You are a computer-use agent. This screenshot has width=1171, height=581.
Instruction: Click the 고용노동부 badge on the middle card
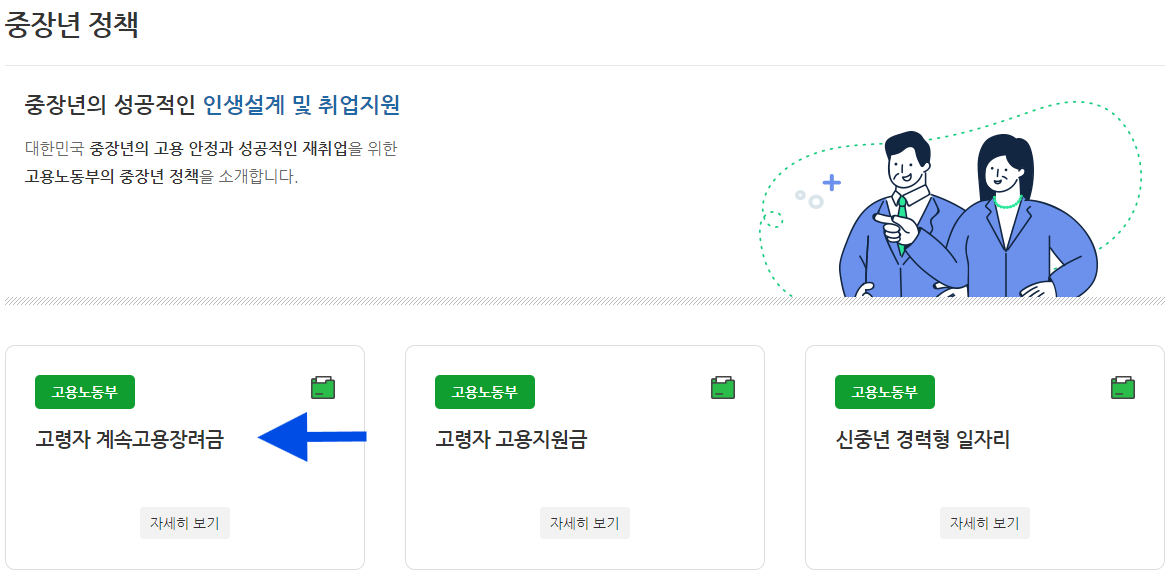pyautogui.click(x=485, y=392)
